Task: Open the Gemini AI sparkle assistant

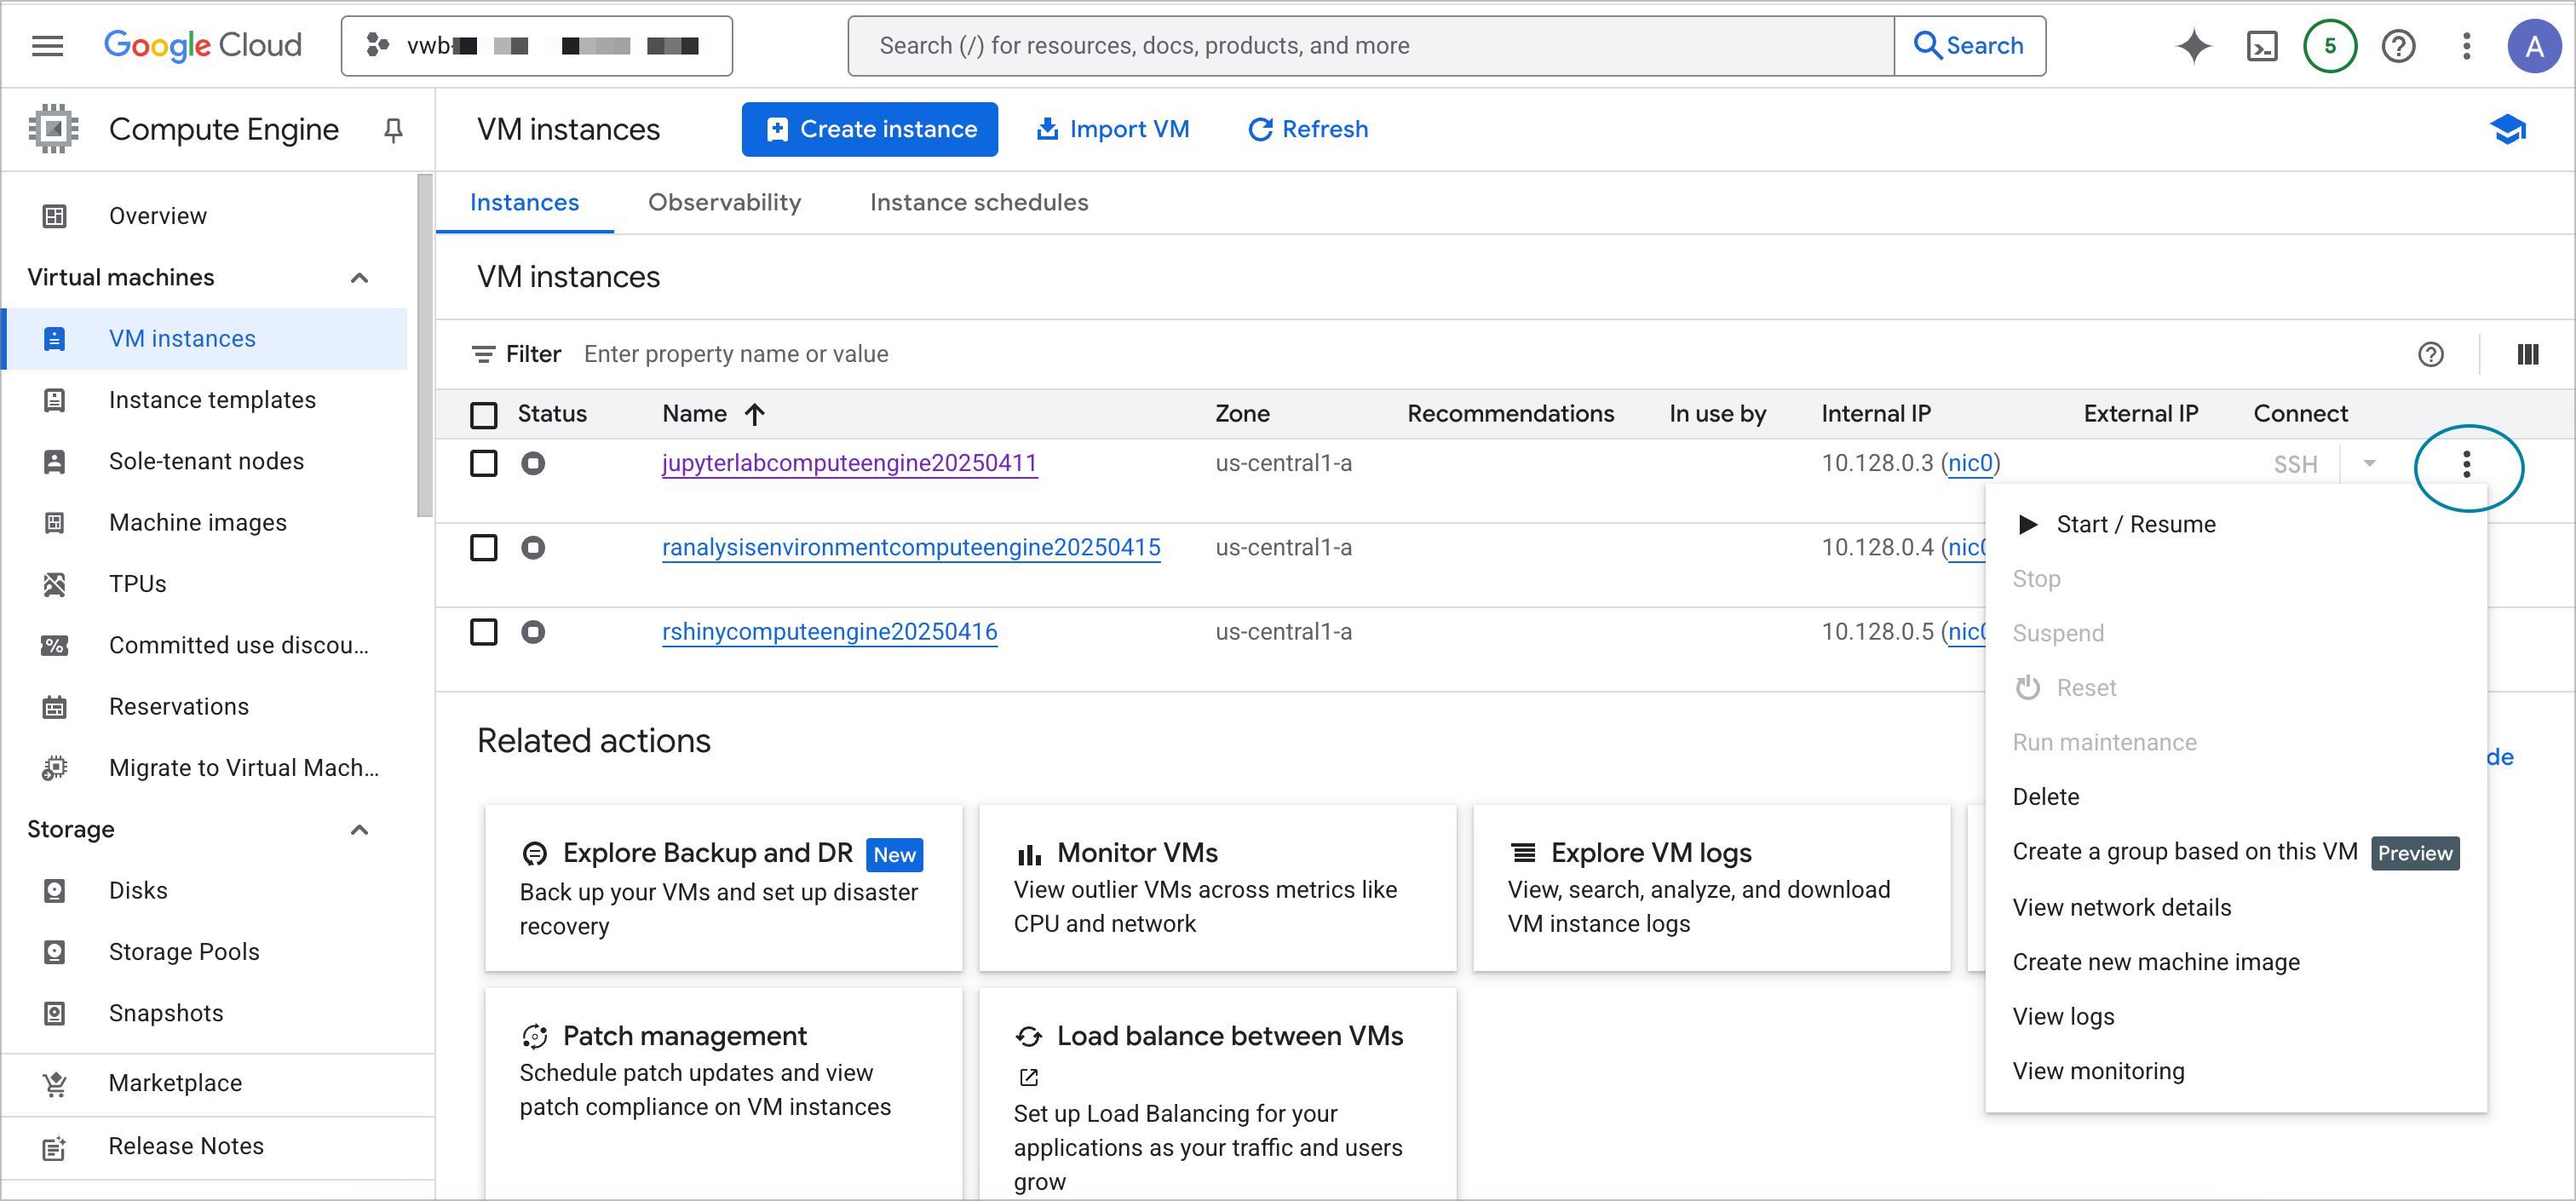Action: coord(2193,45)
